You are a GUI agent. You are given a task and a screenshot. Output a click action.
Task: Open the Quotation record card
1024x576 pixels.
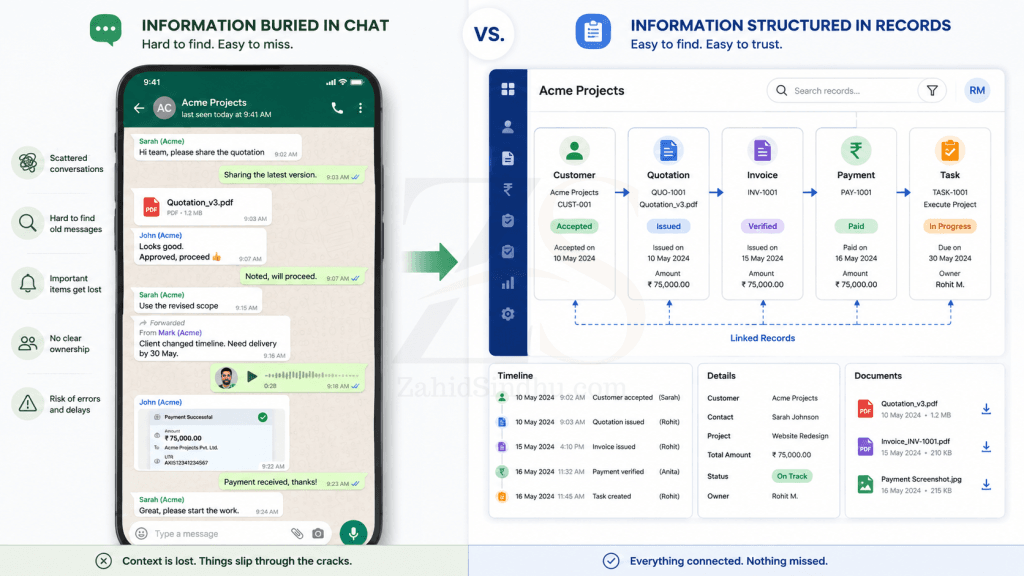click(668, 214)
